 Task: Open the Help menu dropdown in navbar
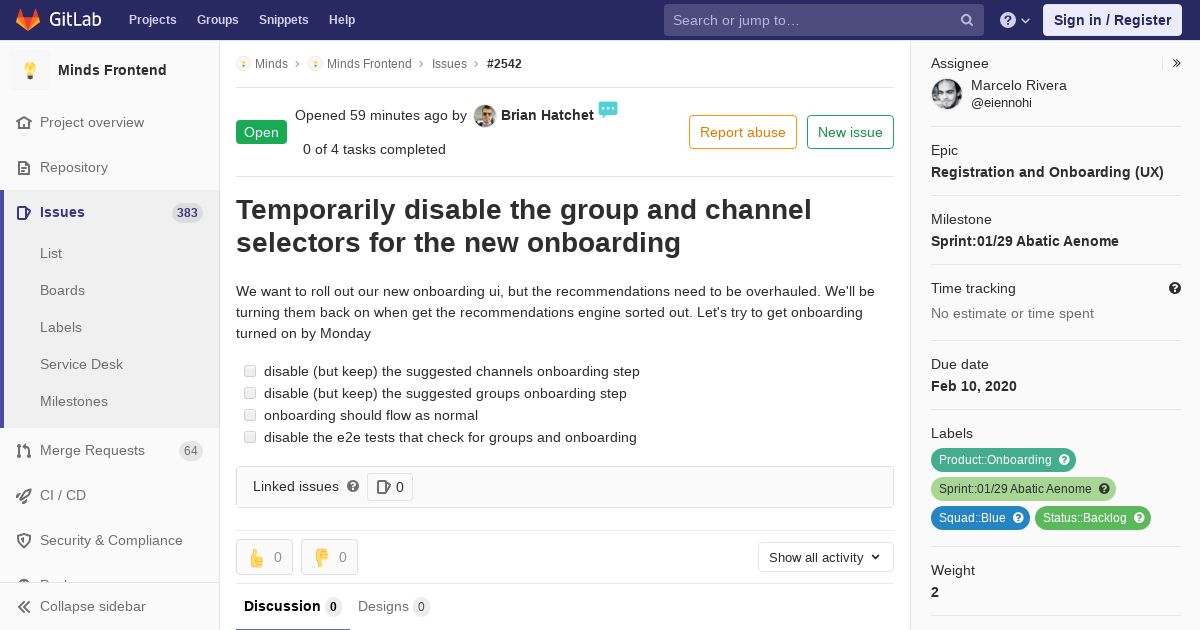[1015, 20]
